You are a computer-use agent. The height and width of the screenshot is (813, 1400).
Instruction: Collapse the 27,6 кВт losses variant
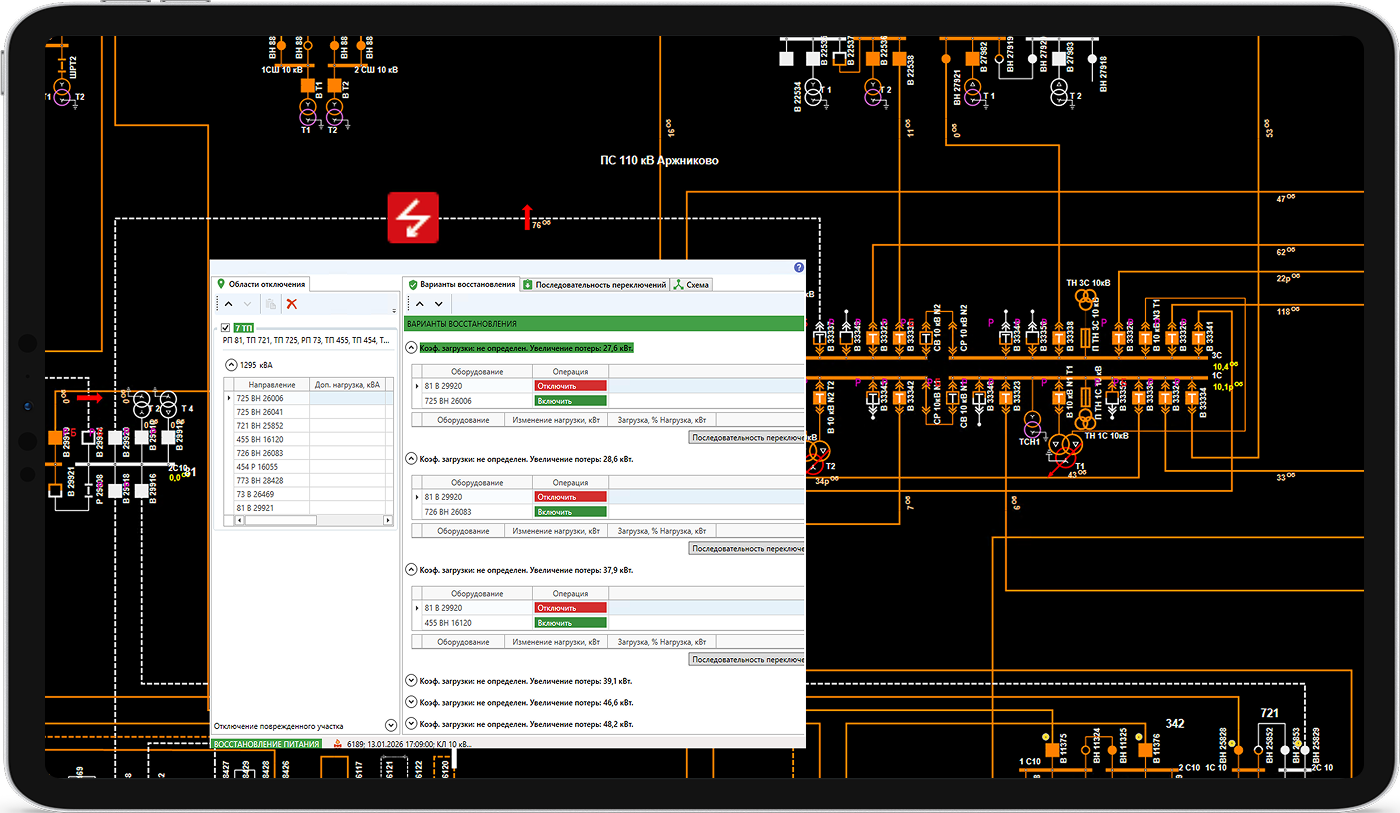tap(411, 348)
